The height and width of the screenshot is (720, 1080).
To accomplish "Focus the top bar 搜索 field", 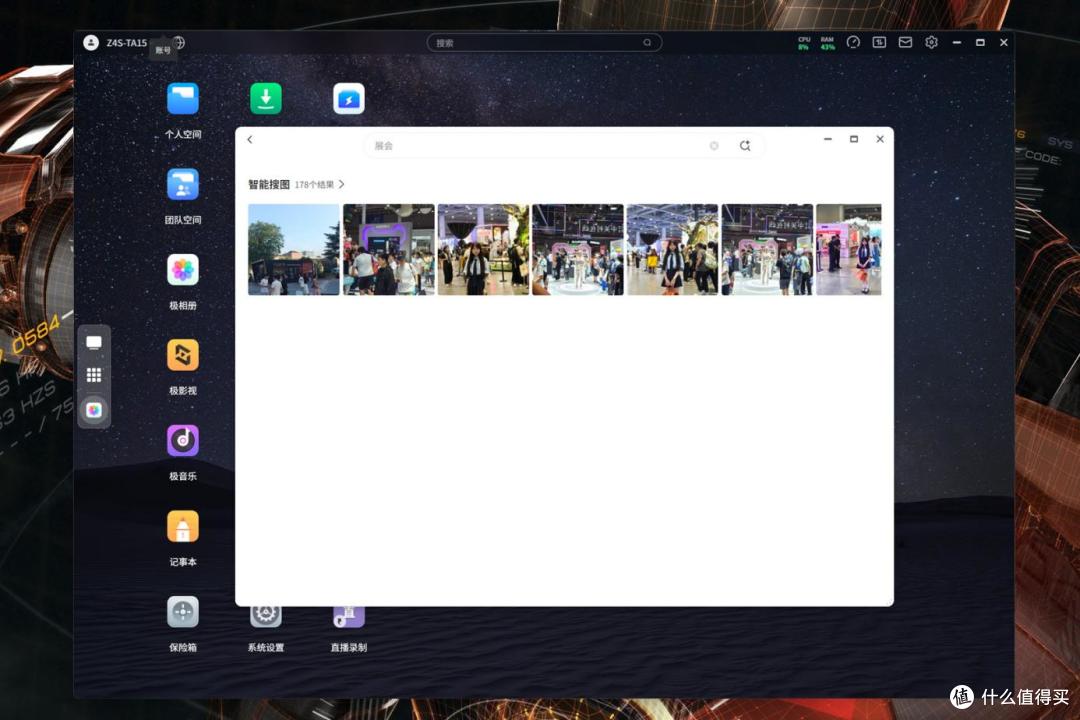I will pos(544,43).
